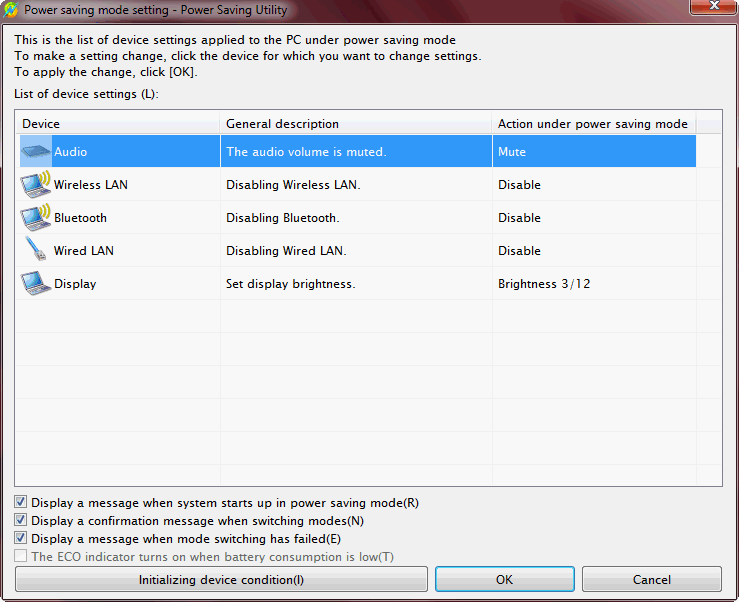This screenshot has width=739, height=602.
Task: Select the Wireless LAN device name
Action: tap(90, 185)
